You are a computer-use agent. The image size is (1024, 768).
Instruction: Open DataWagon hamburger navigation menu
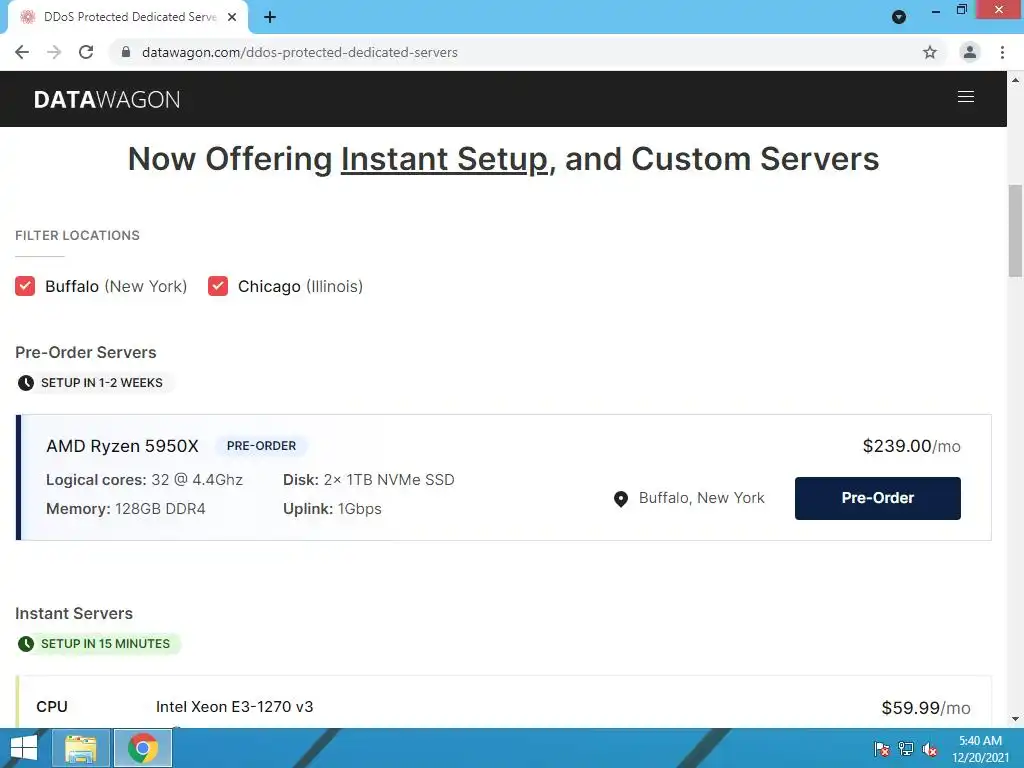coord(965,97)
